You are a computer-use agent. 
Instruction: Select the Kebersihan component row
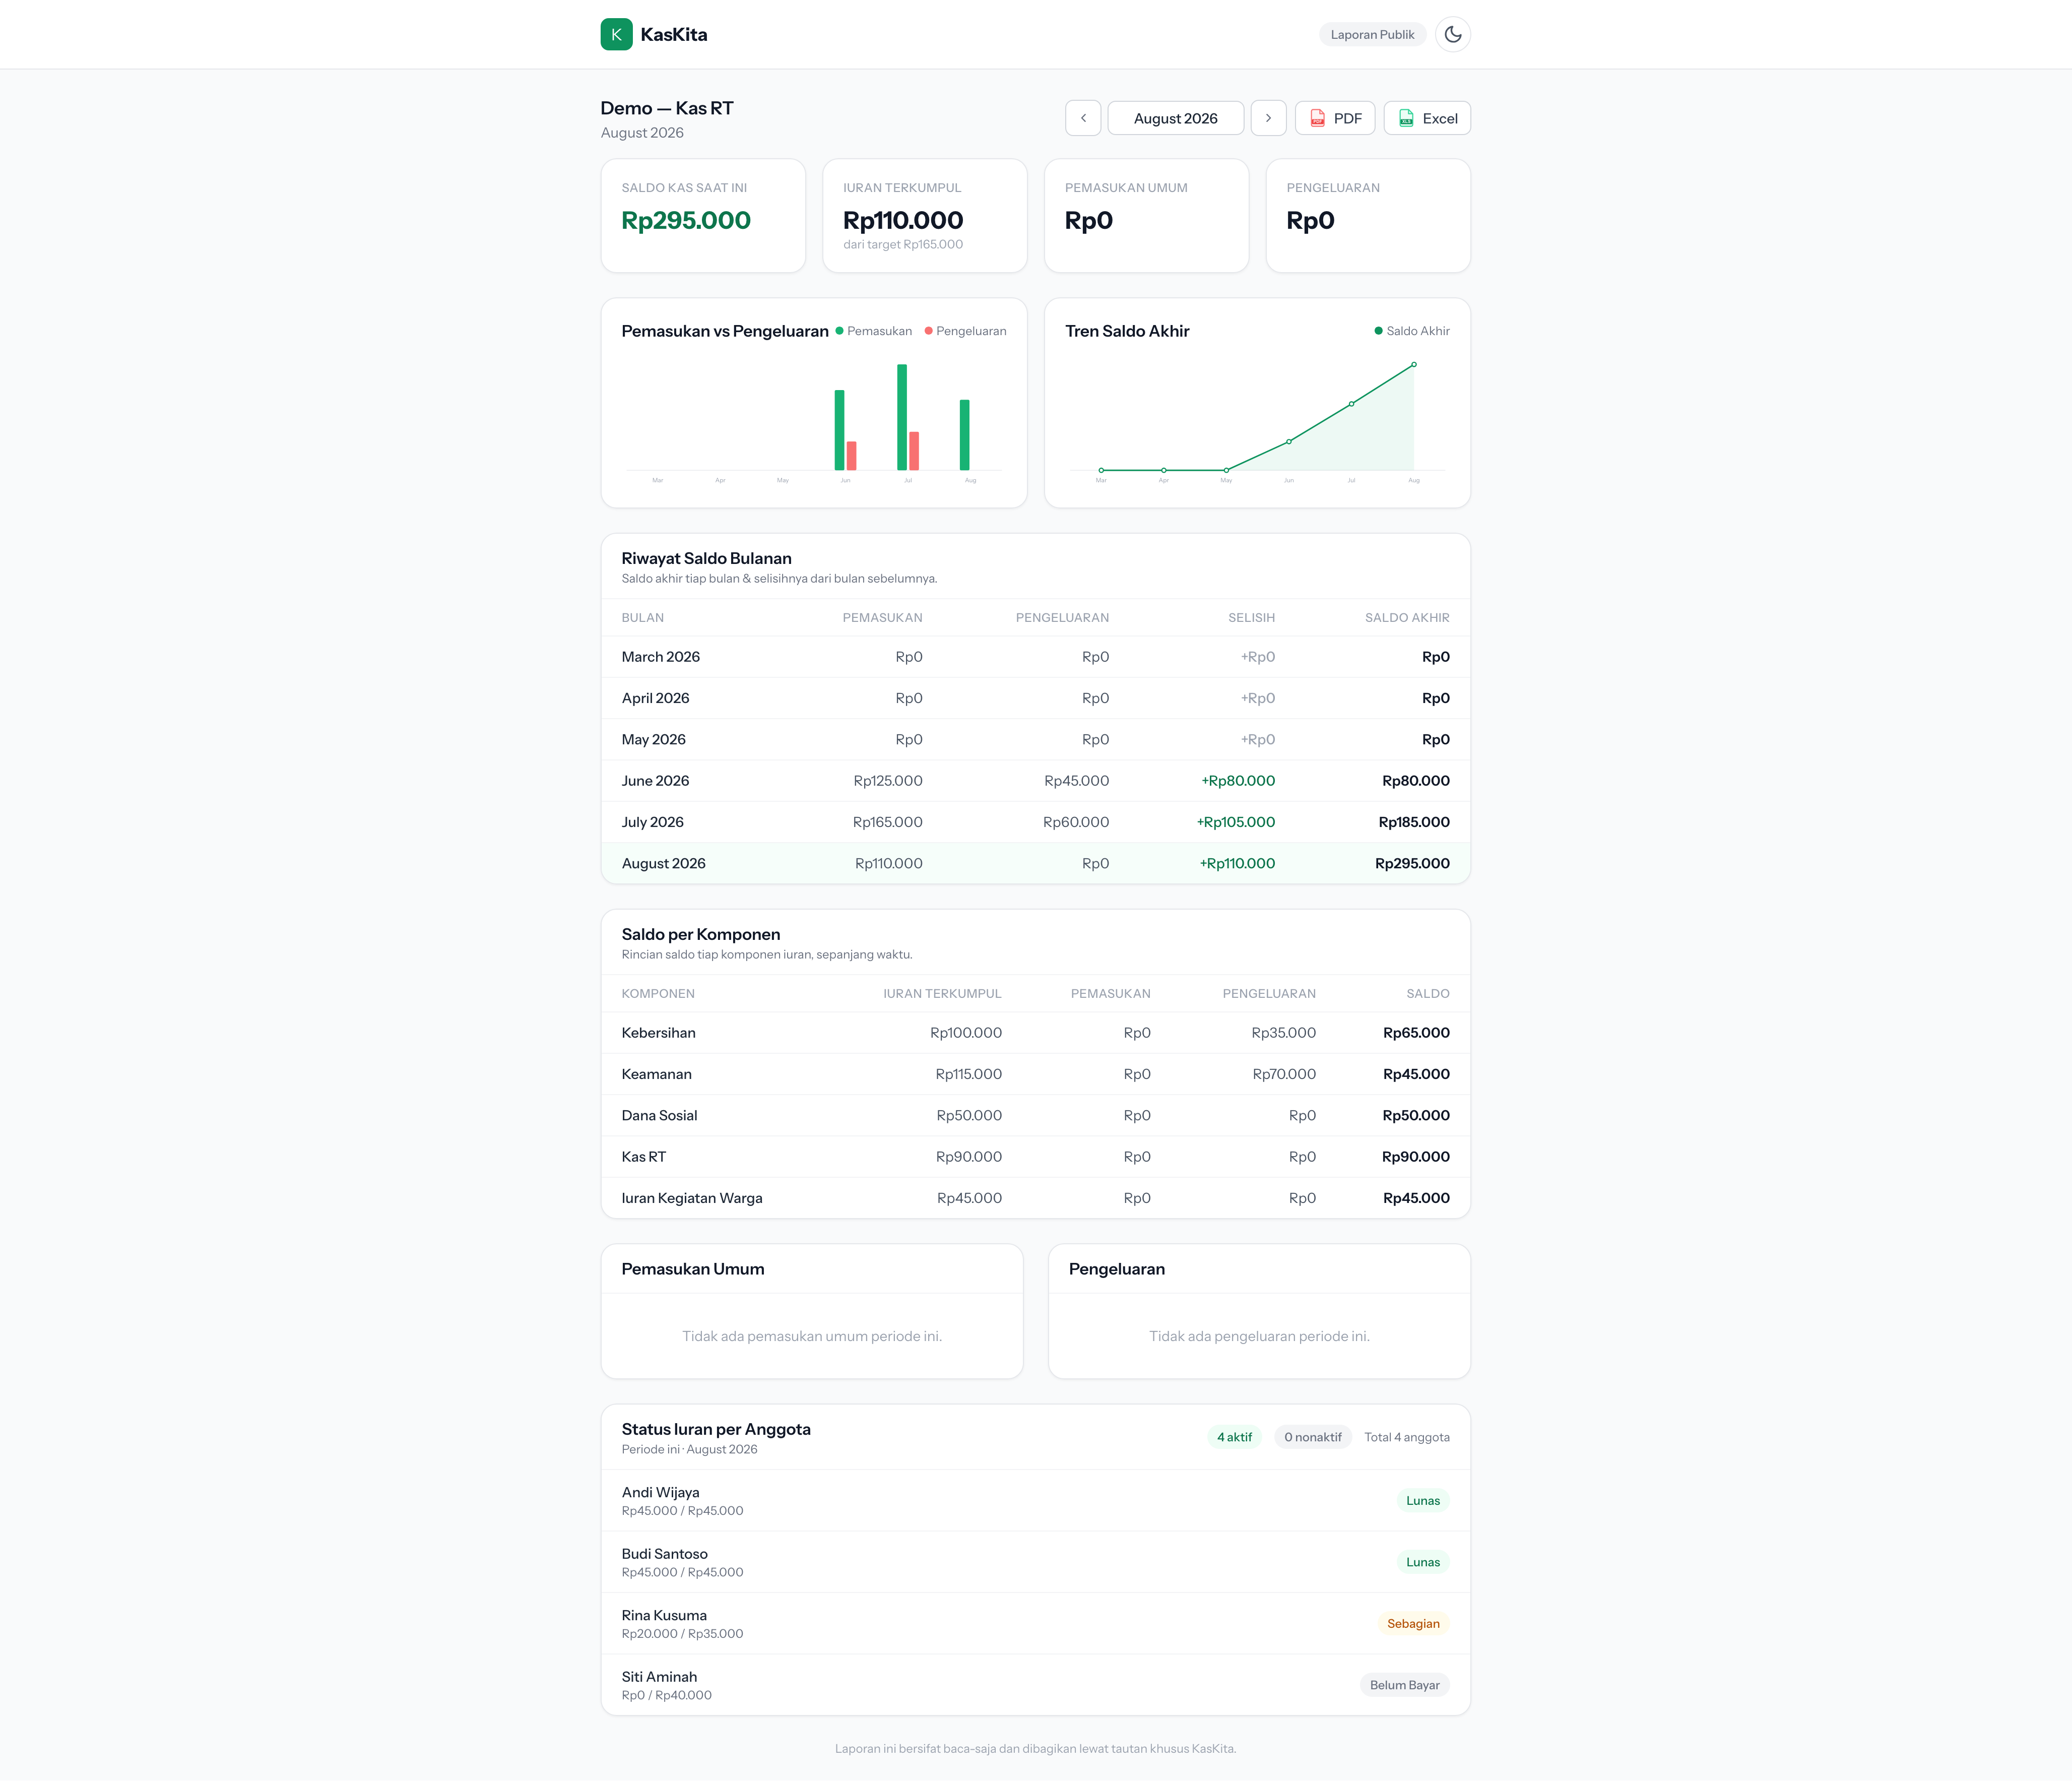click(x=1035, y=1033)
